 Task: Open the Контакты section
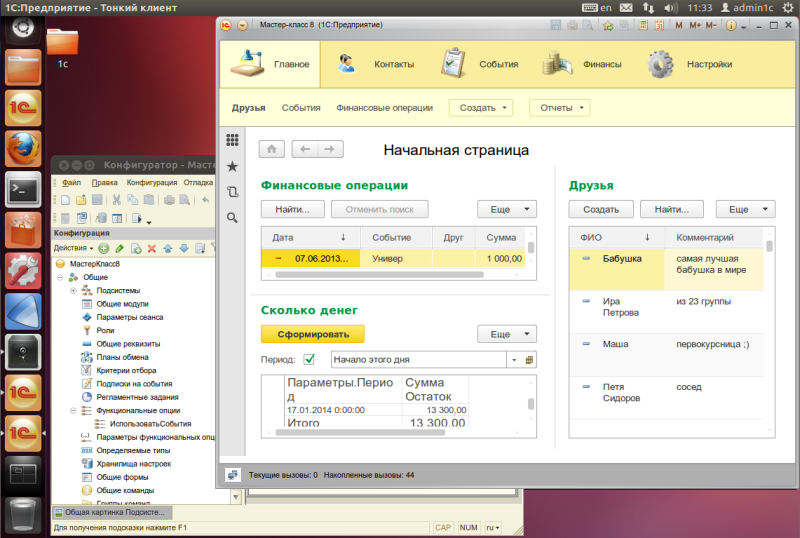click(x=377, y=64)
